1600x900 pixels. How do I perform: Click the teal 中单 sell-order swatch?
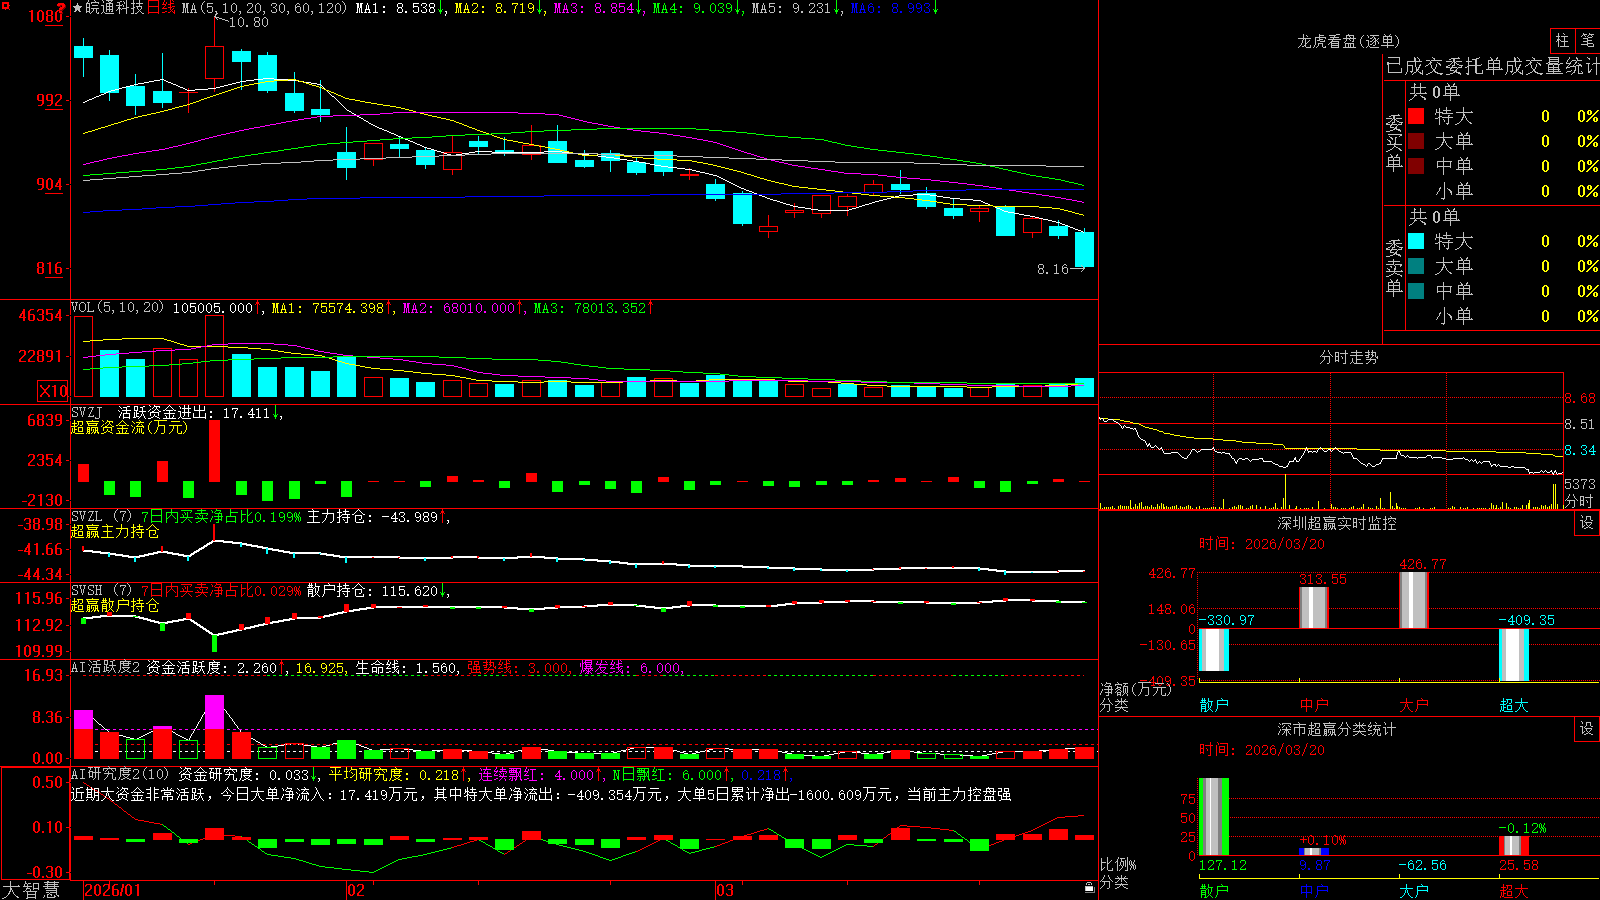click(1416, 291)
